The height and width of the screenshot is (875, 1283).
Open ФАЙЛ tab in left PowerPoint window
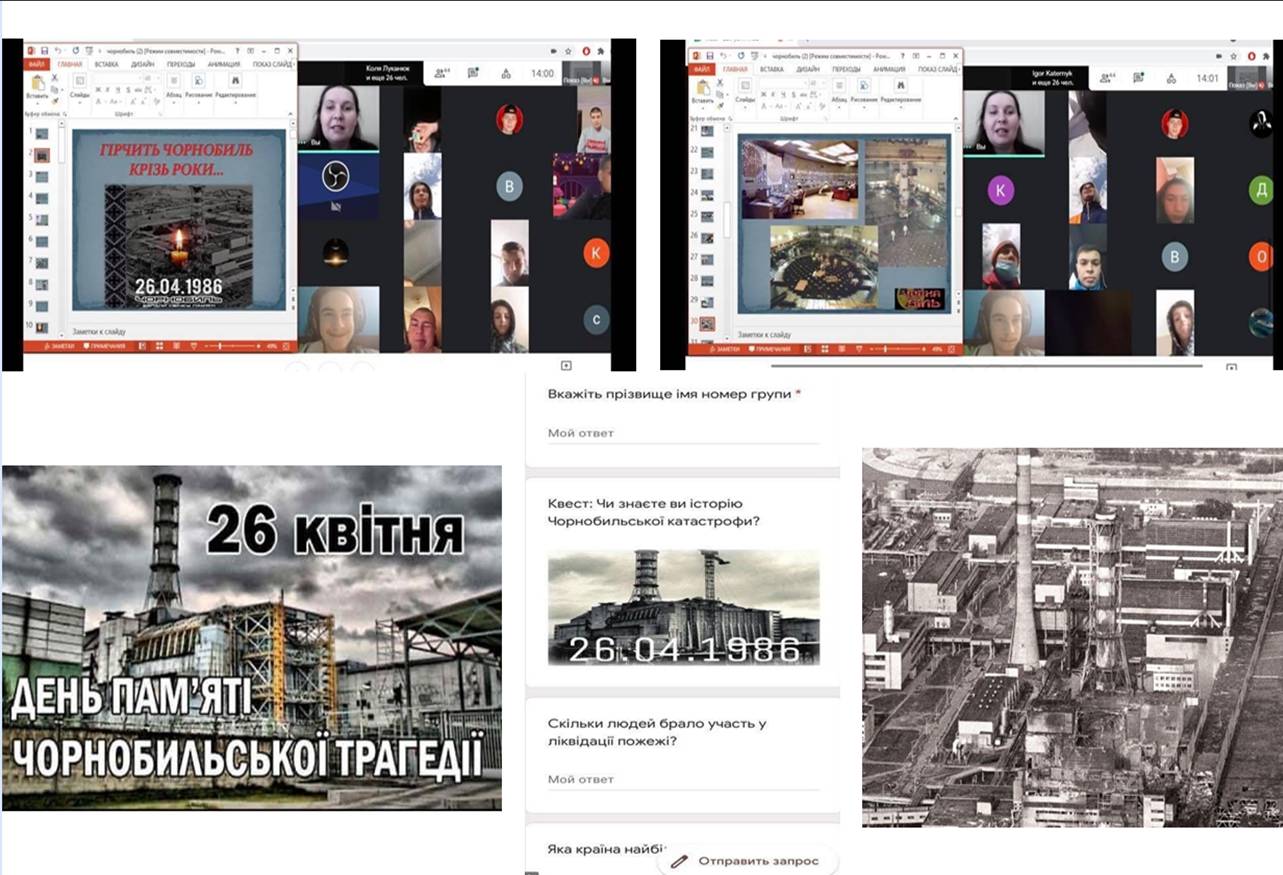[37, 64]
